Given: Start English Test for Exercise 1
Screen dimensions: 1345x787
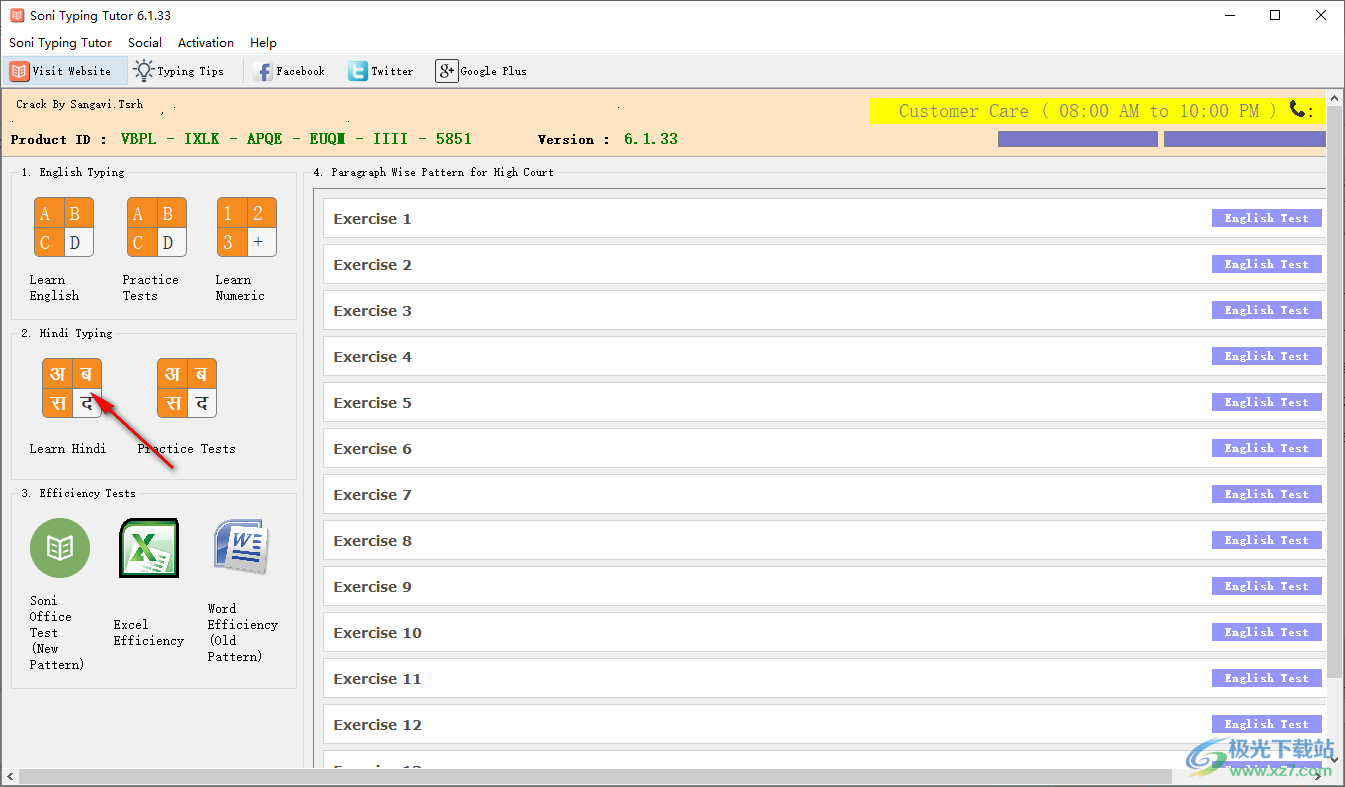Looking at the screenshot, I should pyautogui.click(x=1266, y=218).
